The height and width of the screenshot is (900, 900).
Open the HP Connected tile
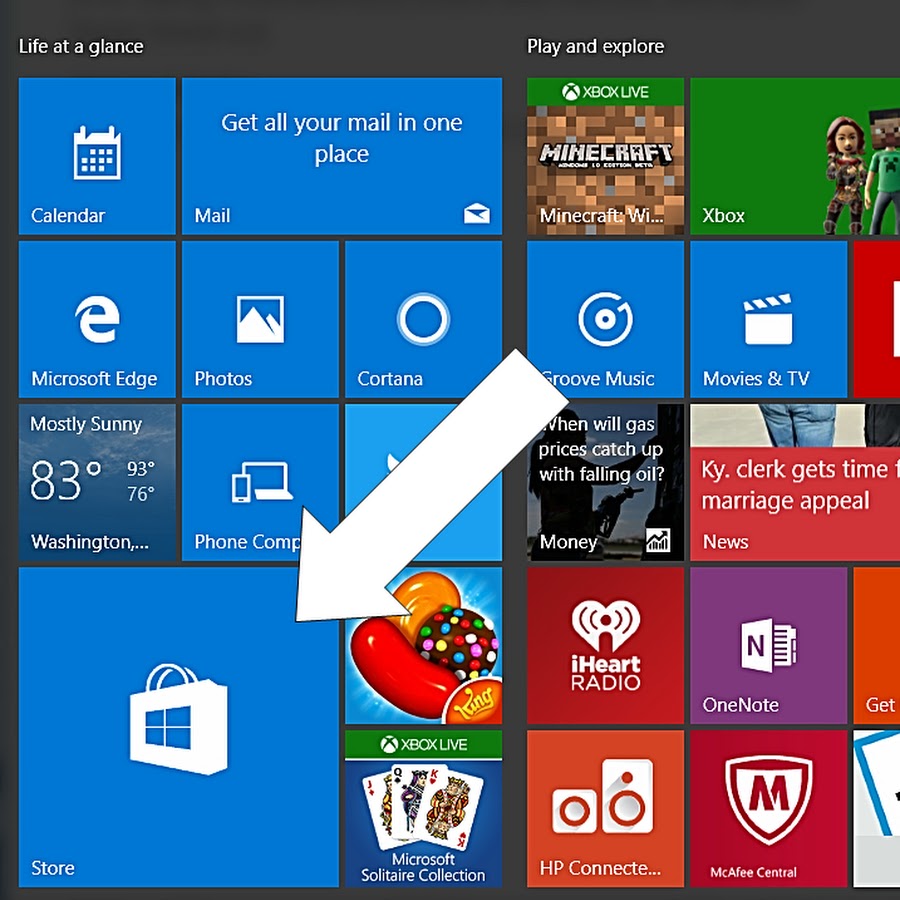[606, 809]
